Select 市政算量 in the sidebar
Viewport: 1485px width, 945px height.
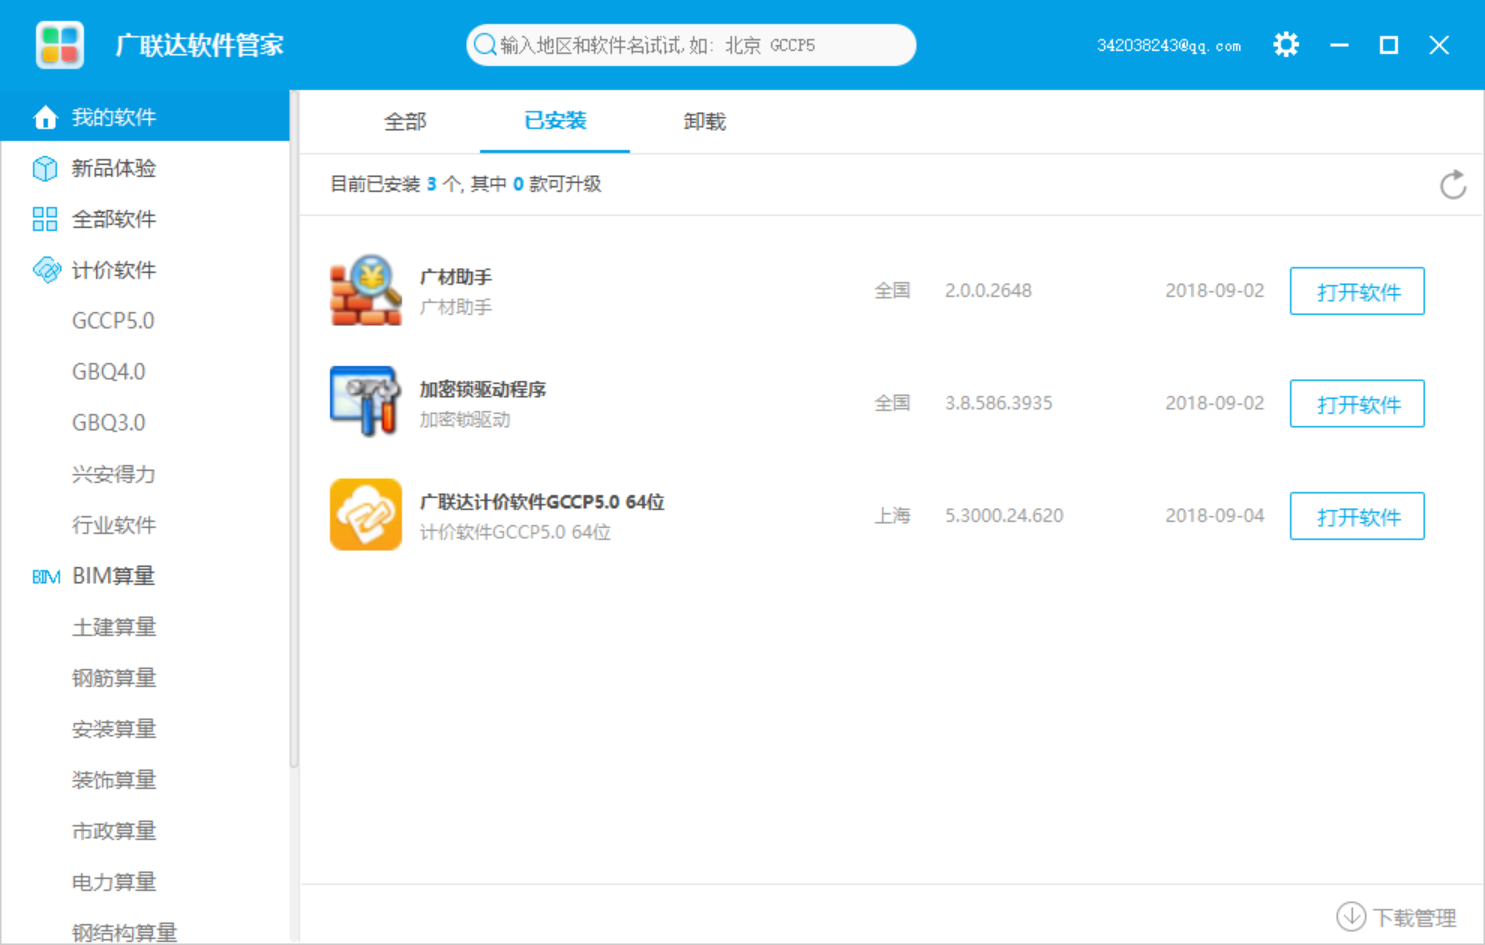114,831
